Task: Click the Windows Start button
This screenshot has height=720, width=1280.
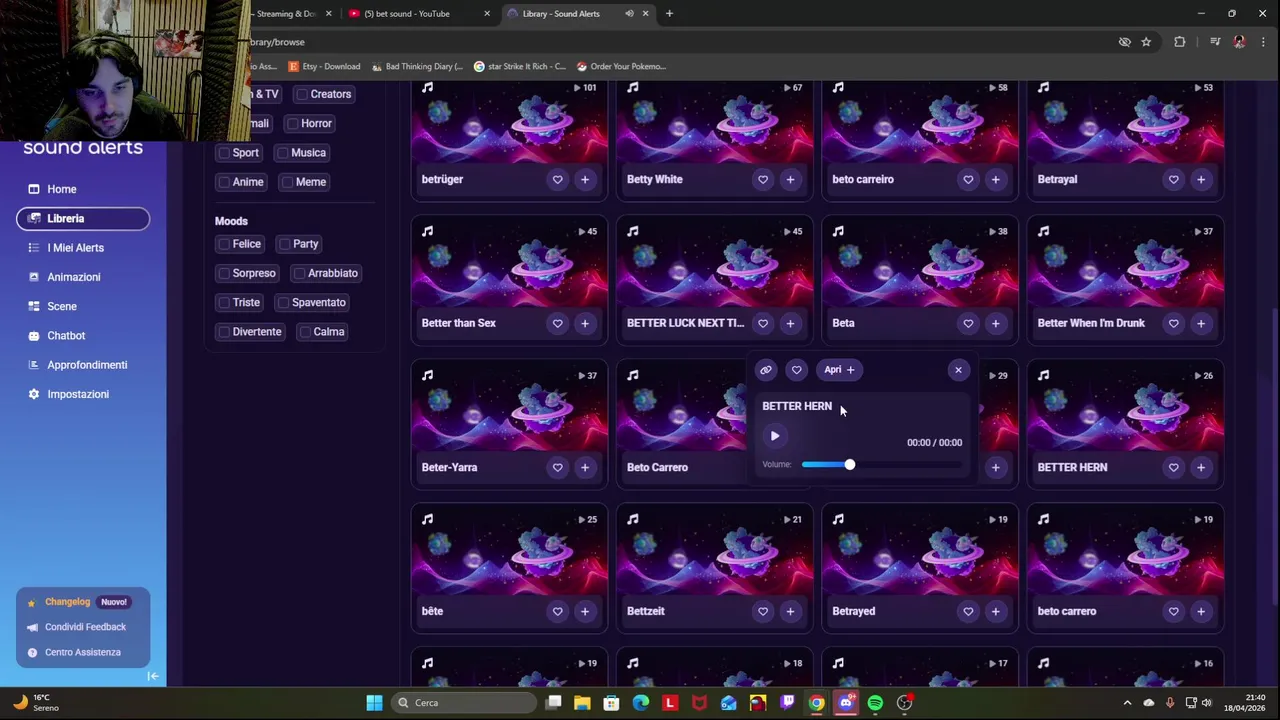Action: 374,703
